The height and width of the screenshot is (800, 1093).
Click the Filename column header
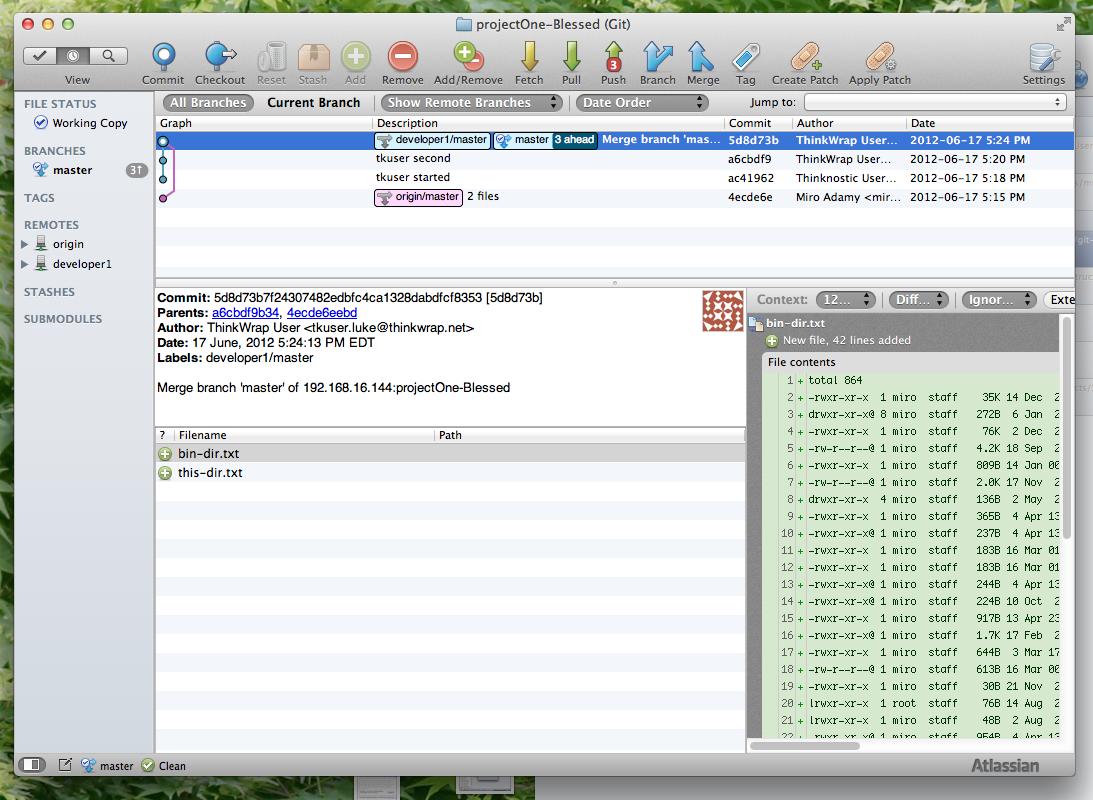pyautogui.click(x=304, y=436)
